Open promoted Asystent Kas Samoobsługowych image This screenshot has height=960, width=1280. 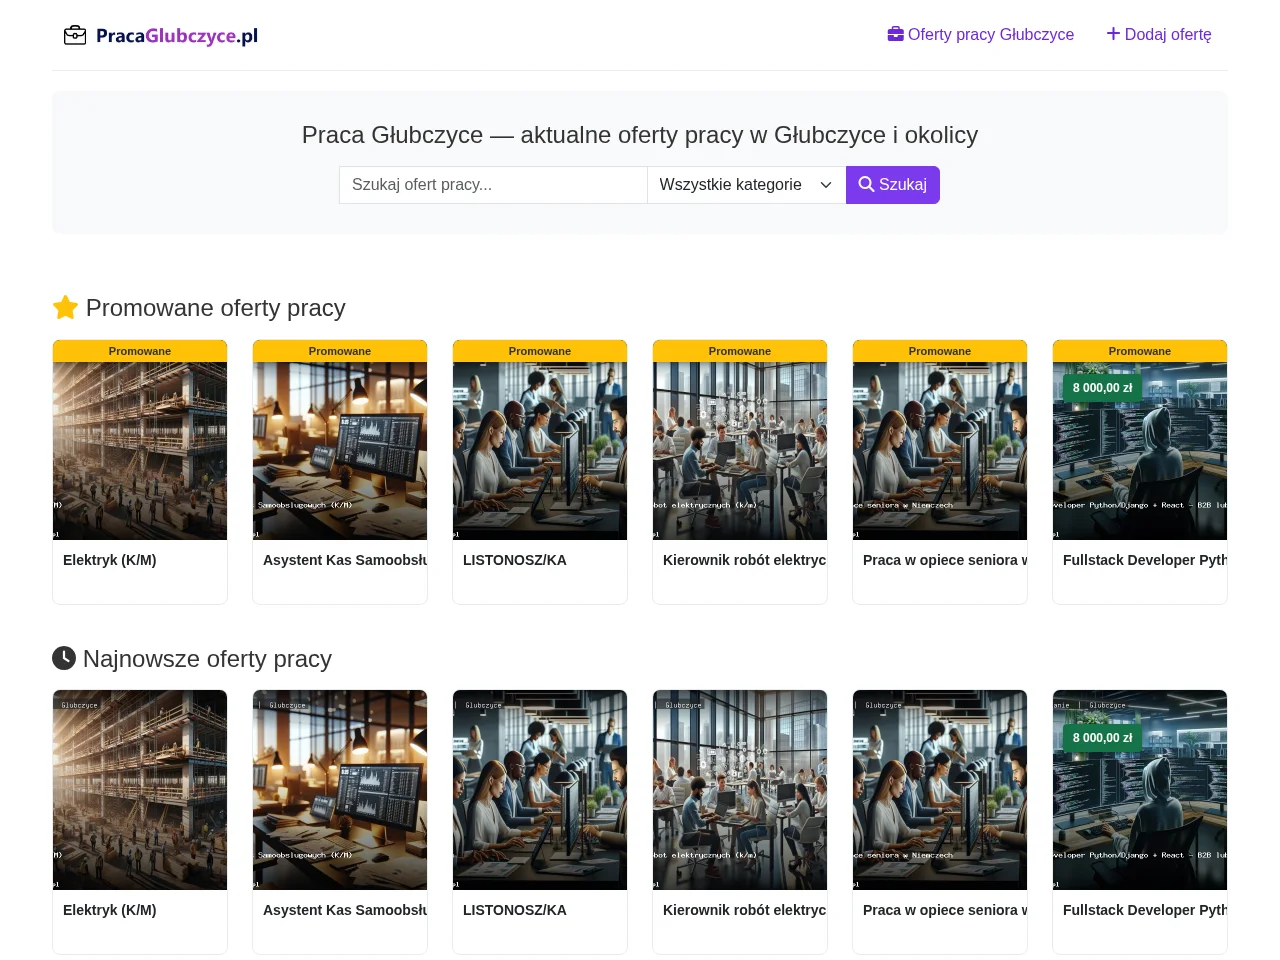[x=340, y=451]
